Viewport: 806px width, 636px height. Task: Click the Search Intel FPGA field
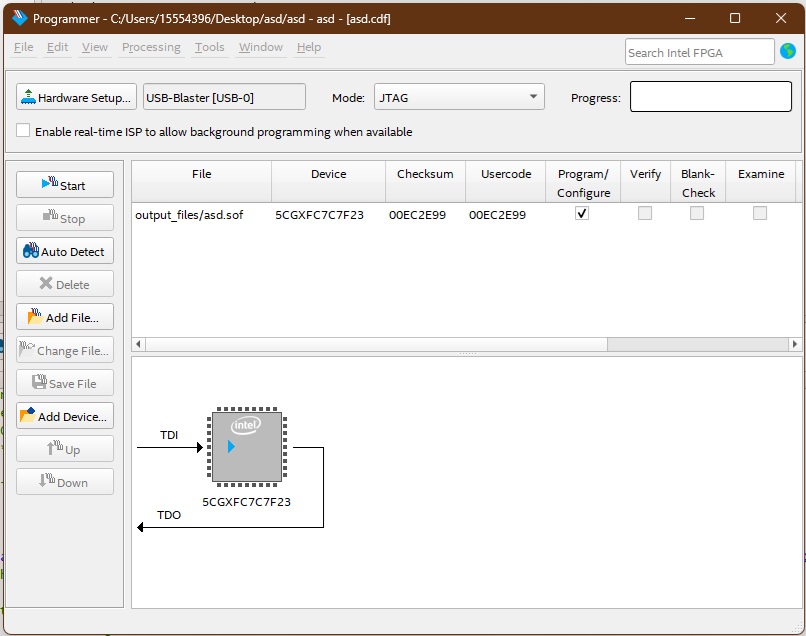click(x=699, y=52)
